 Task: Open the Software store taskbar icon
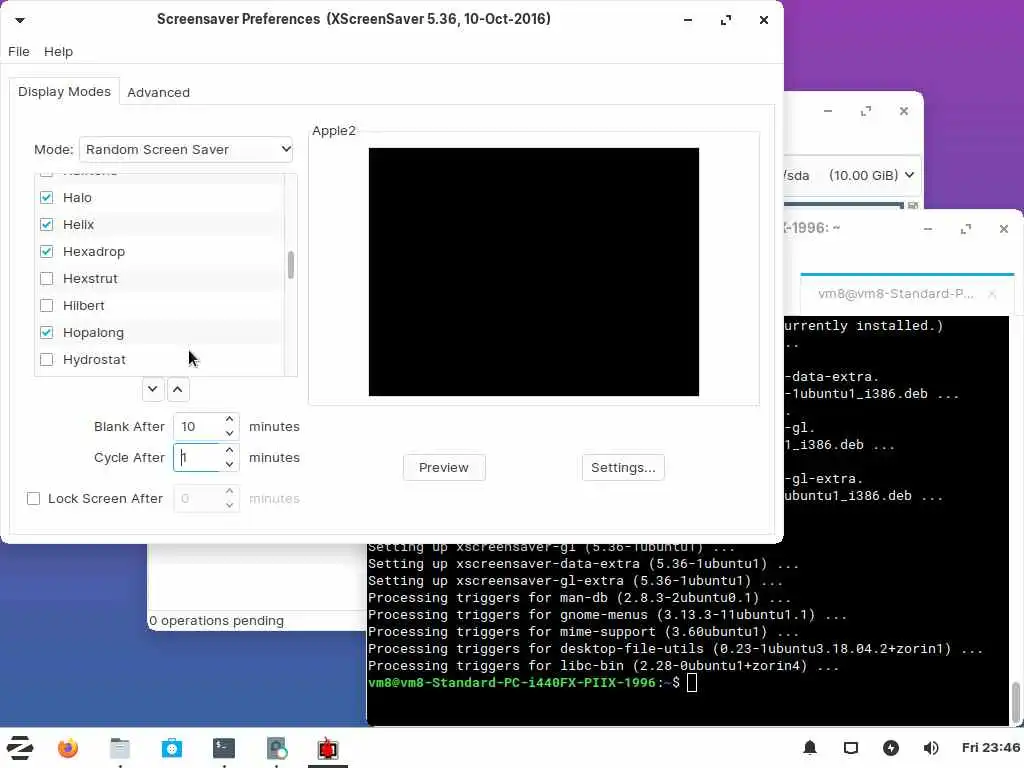(x=172, y=748)
